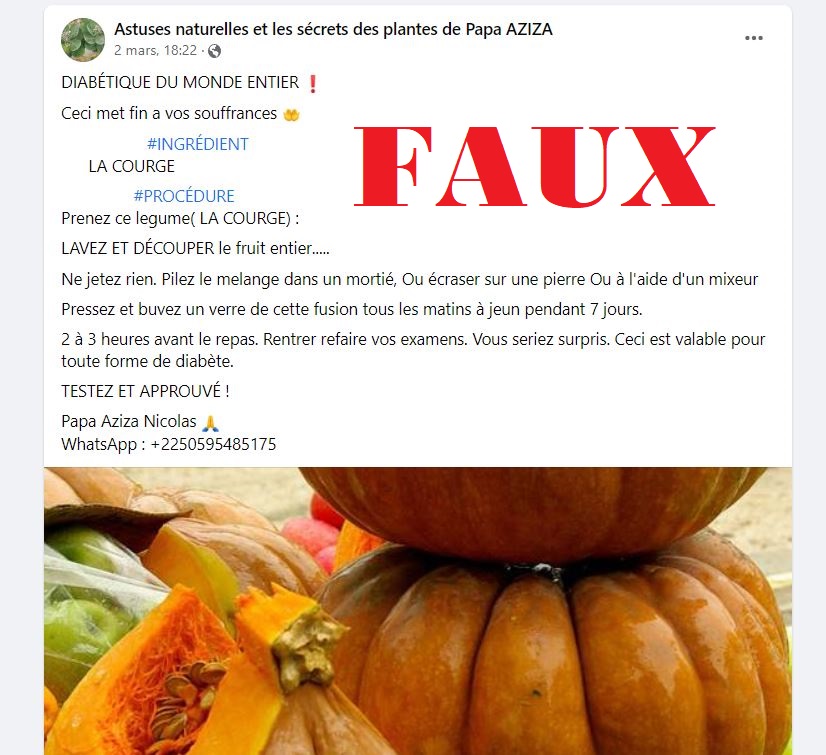Click the red FAUX stamp overlay
826x755 pixels.
pyautogui.click(x=535, y=166)
